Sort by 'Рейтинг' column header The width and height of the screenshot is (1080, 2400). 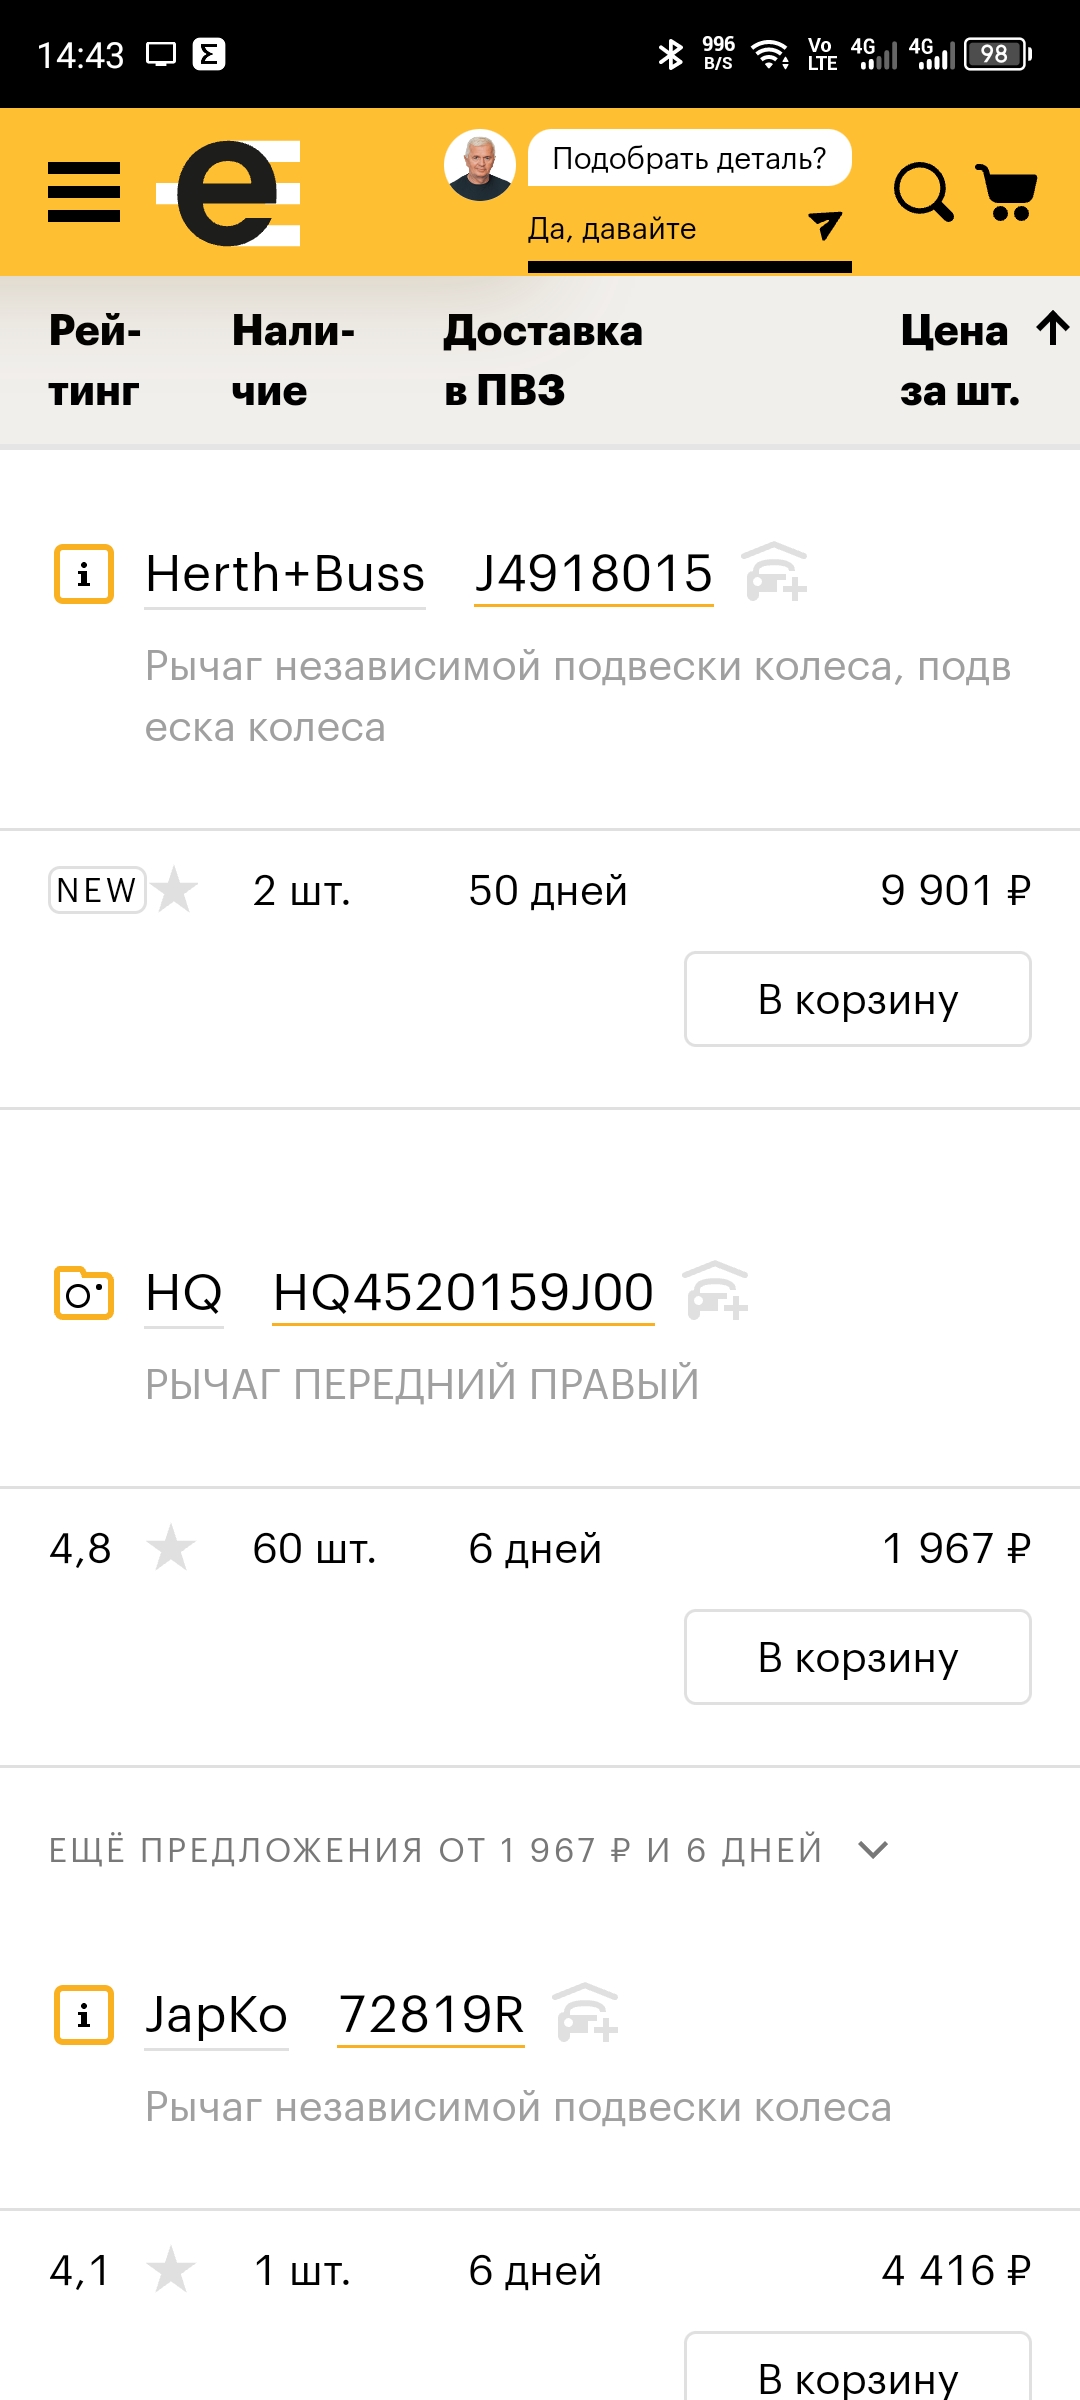click(95, 360)
